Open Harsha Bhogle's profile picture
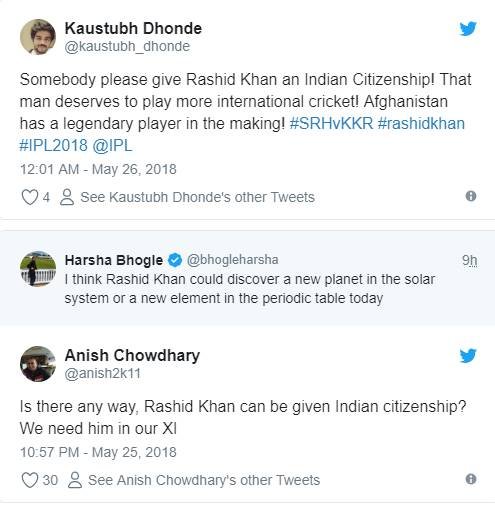The height and width of the screenshot is (509, 495). point(38,269)
